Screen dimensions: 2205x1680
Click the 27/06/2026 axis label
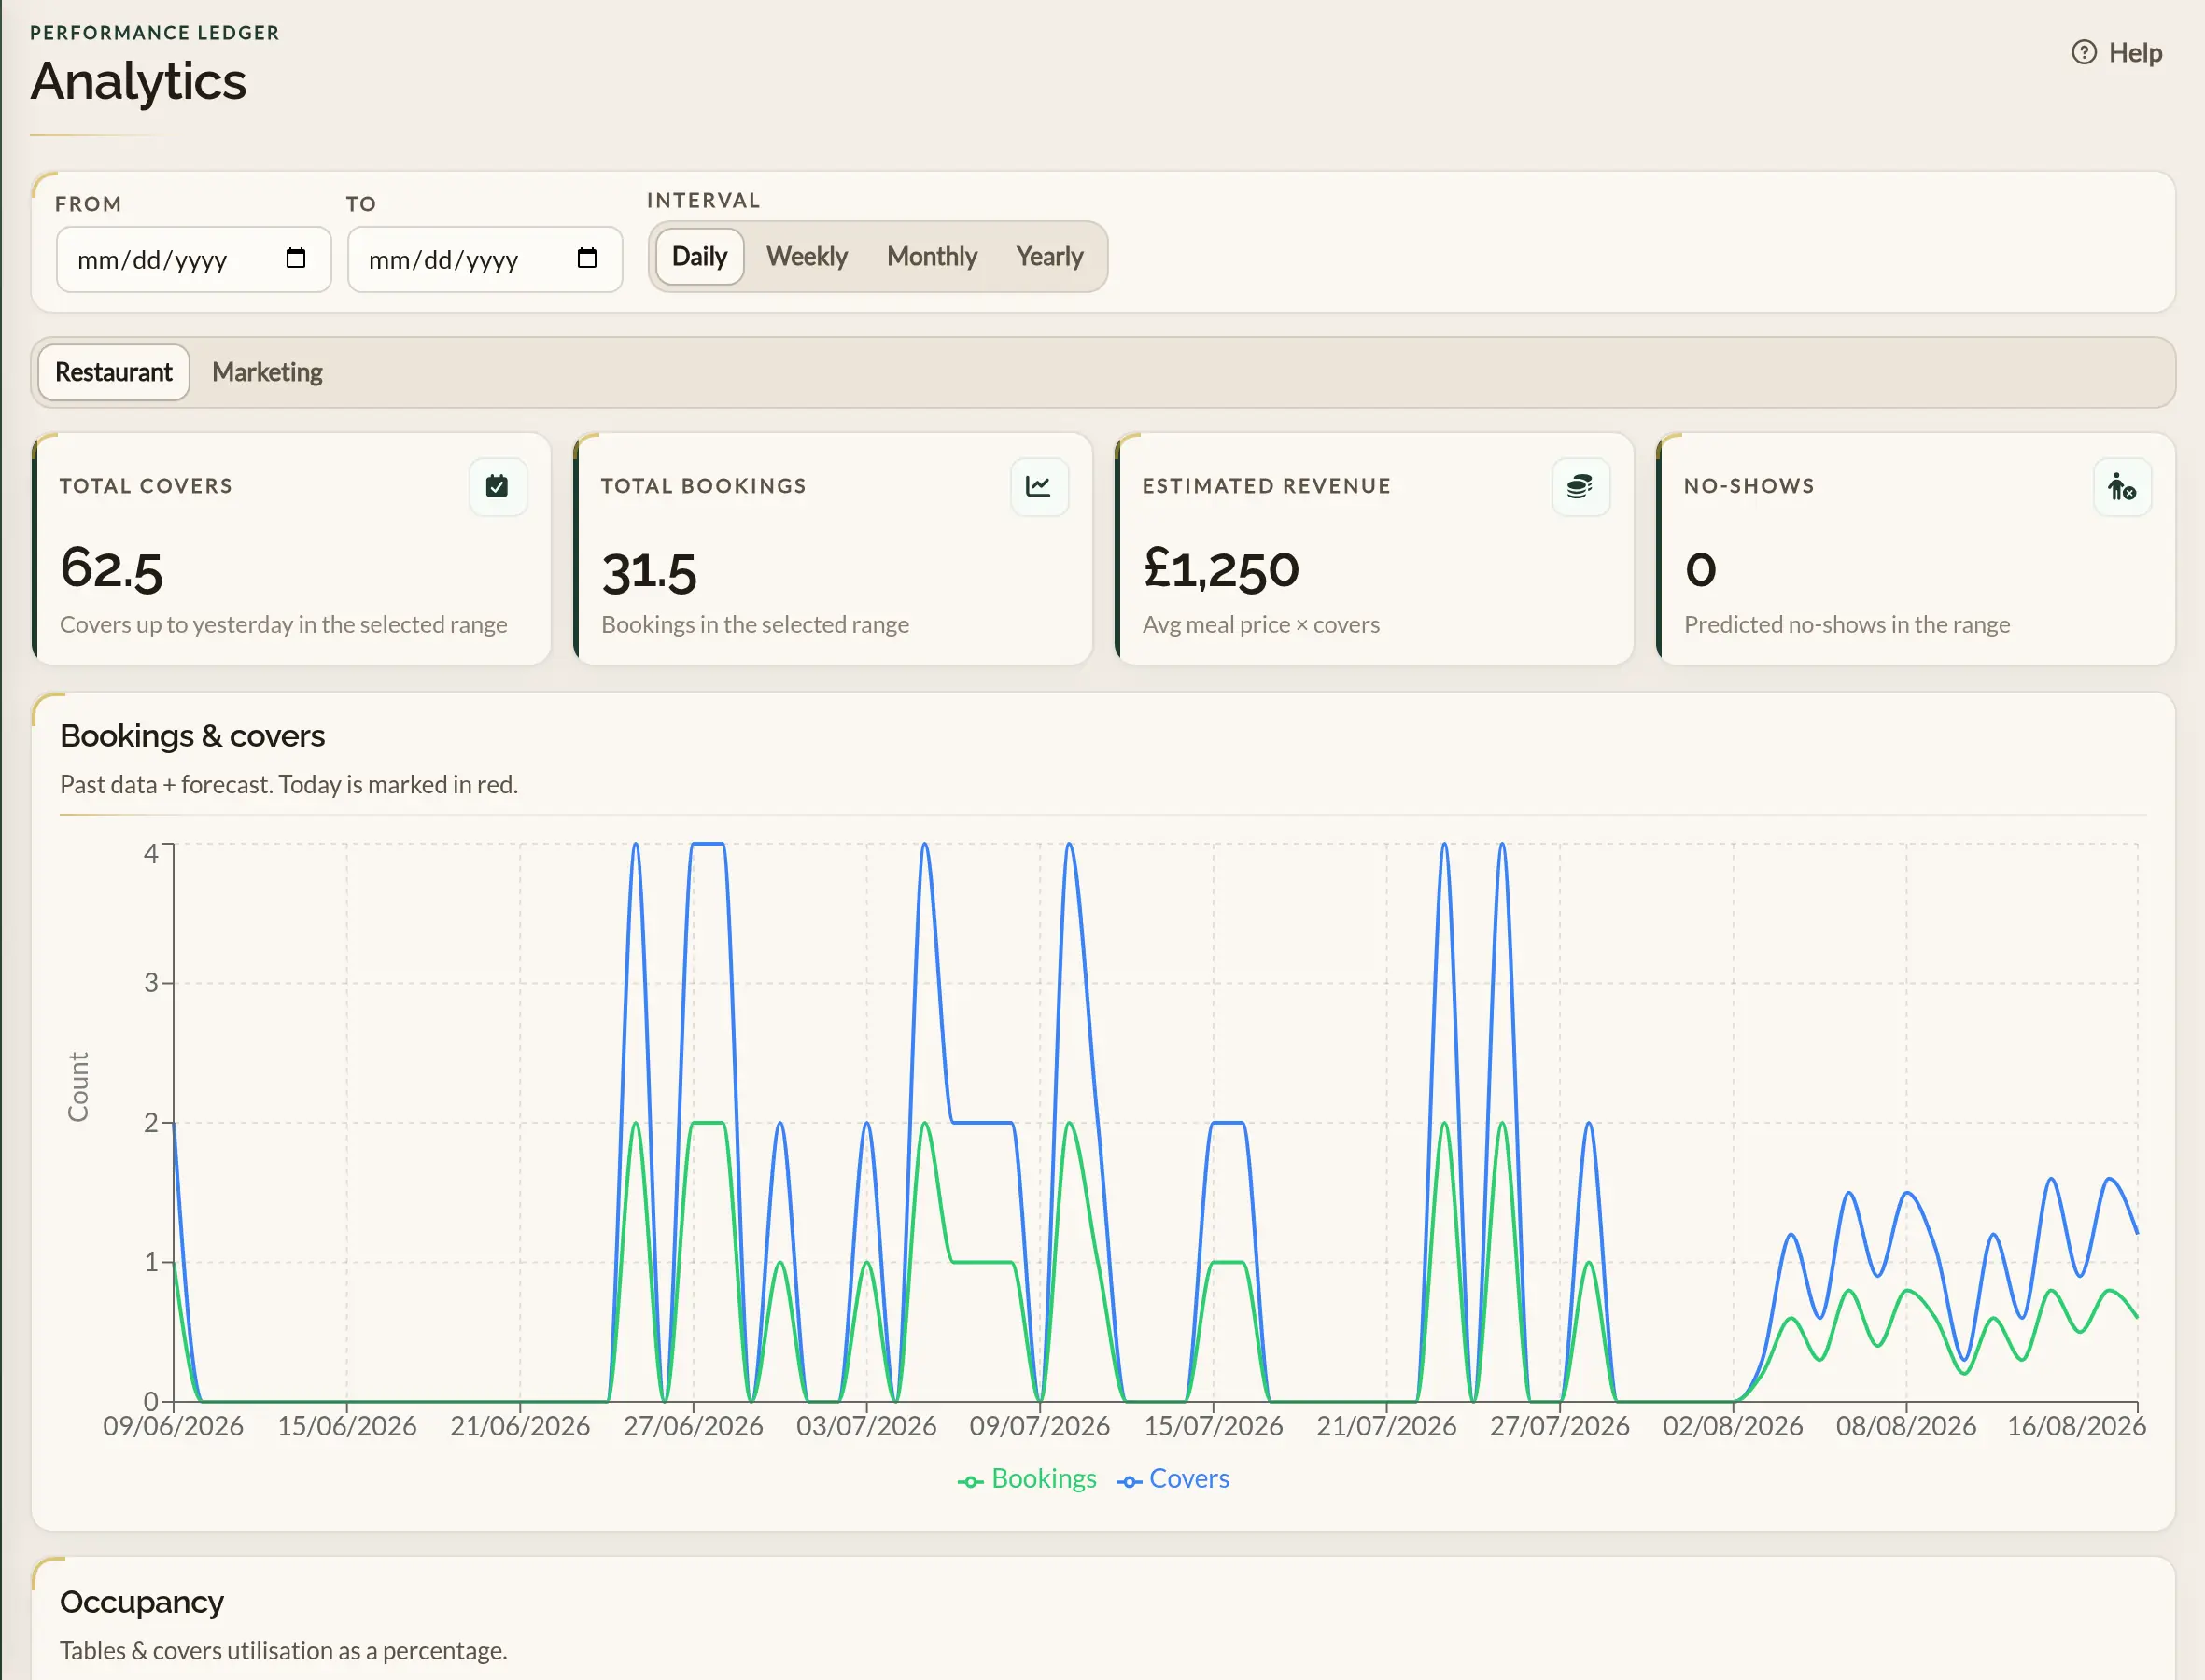693,1426
